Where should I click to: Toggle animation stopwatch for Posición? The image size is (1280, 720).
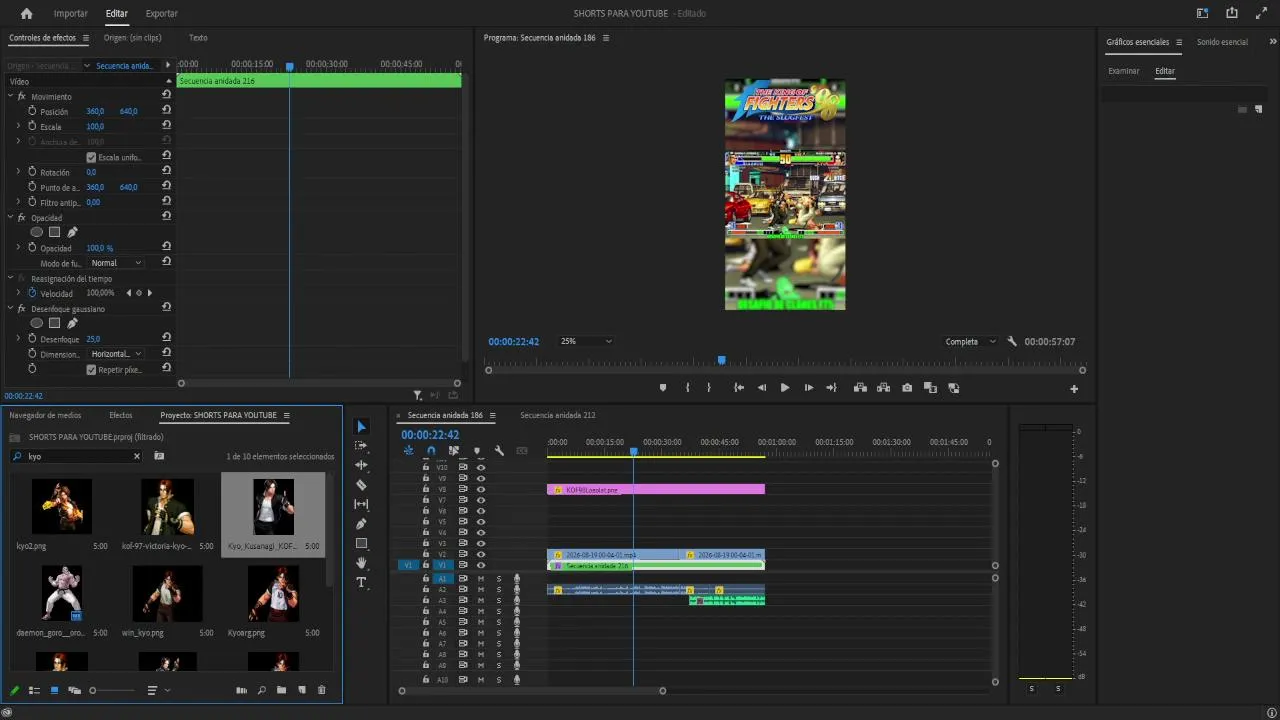pyautogui.click(x=32, y=111)
